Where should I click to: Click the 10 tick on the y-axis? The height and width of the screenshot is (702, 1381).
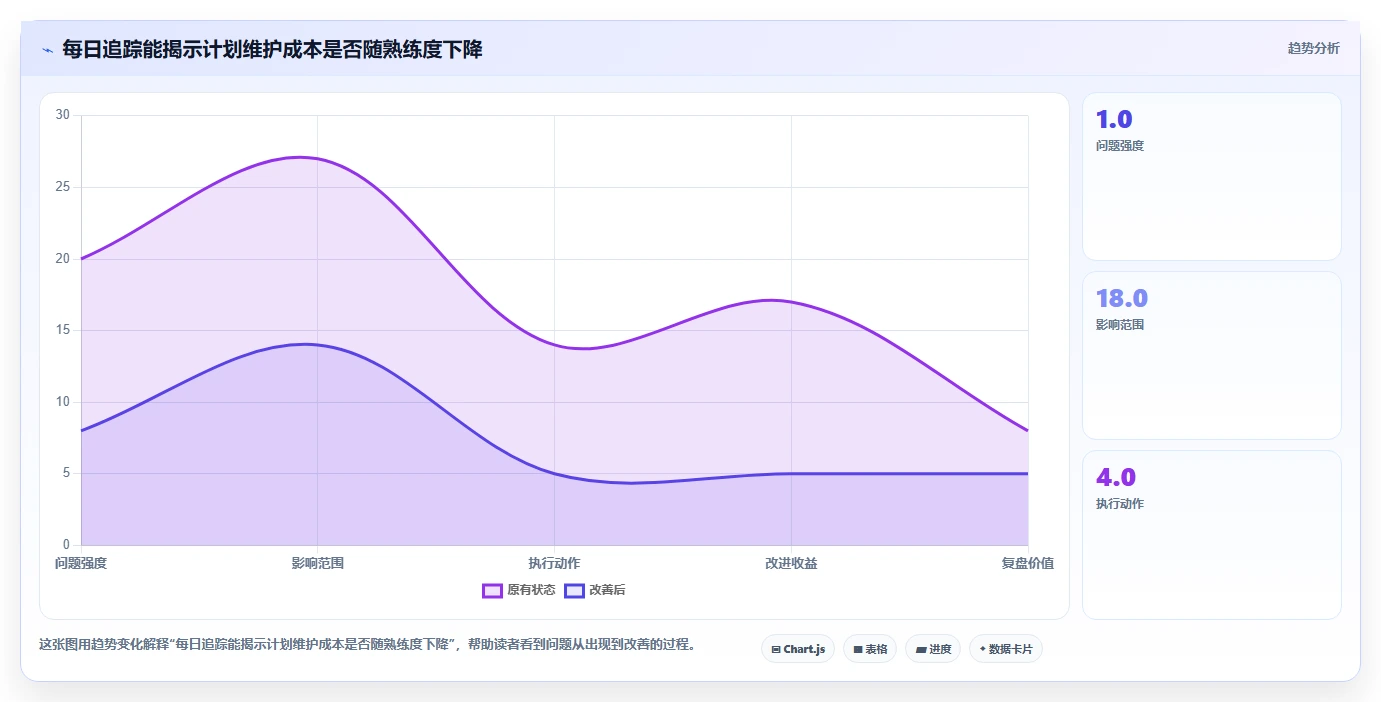(63, 402)
